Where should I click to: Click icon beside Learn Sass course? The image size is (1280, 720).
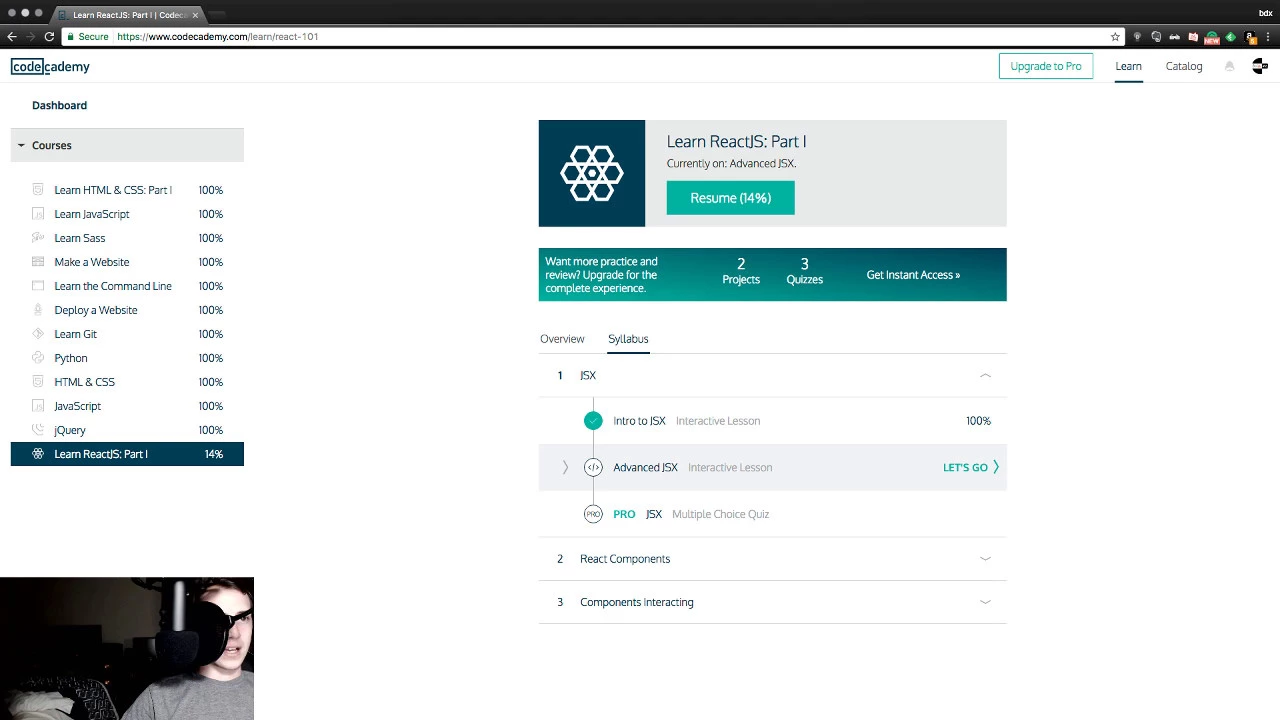(x=38, y=238)
